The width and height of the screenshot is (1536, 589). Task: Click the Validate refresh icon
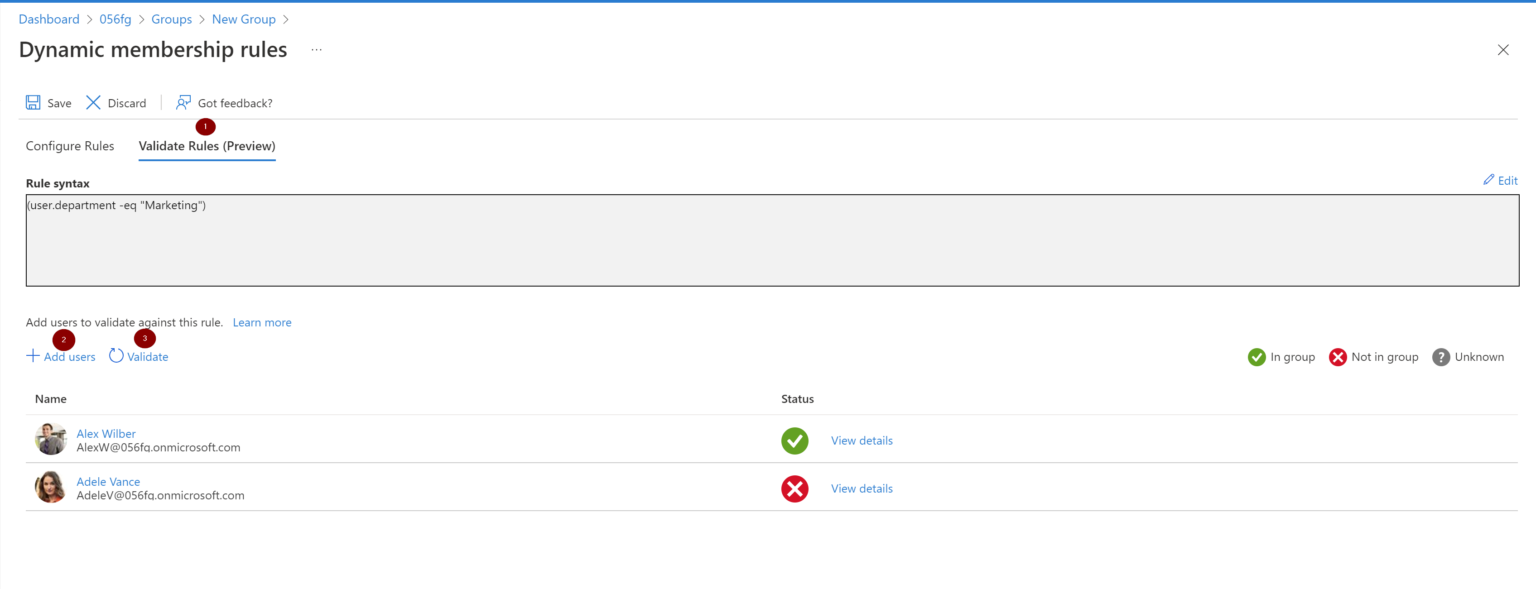coord(114,356)
